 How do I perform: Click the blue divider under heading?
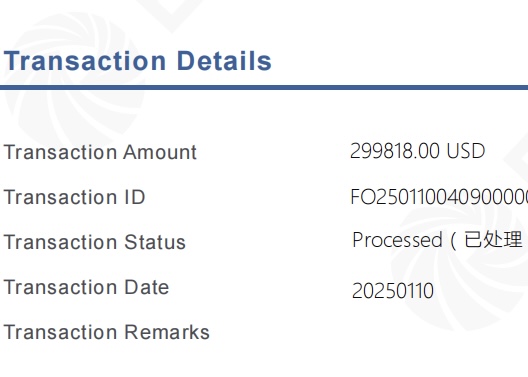[264, 88]
